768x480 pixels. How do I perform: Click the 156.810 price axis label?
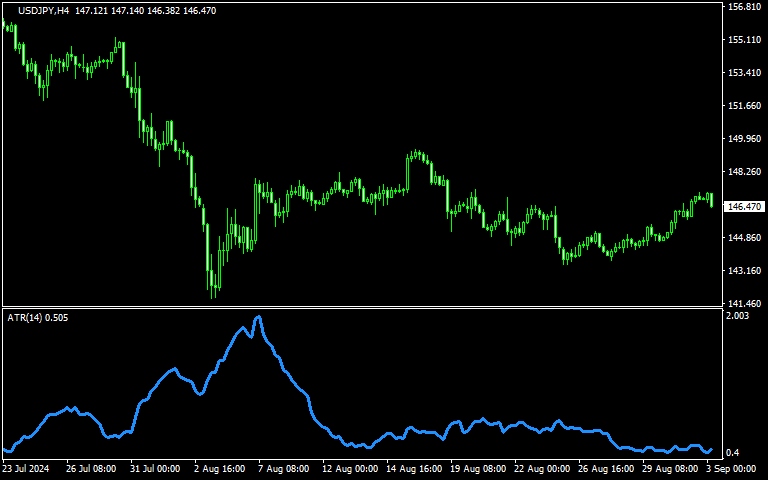[x=745, y=7]
